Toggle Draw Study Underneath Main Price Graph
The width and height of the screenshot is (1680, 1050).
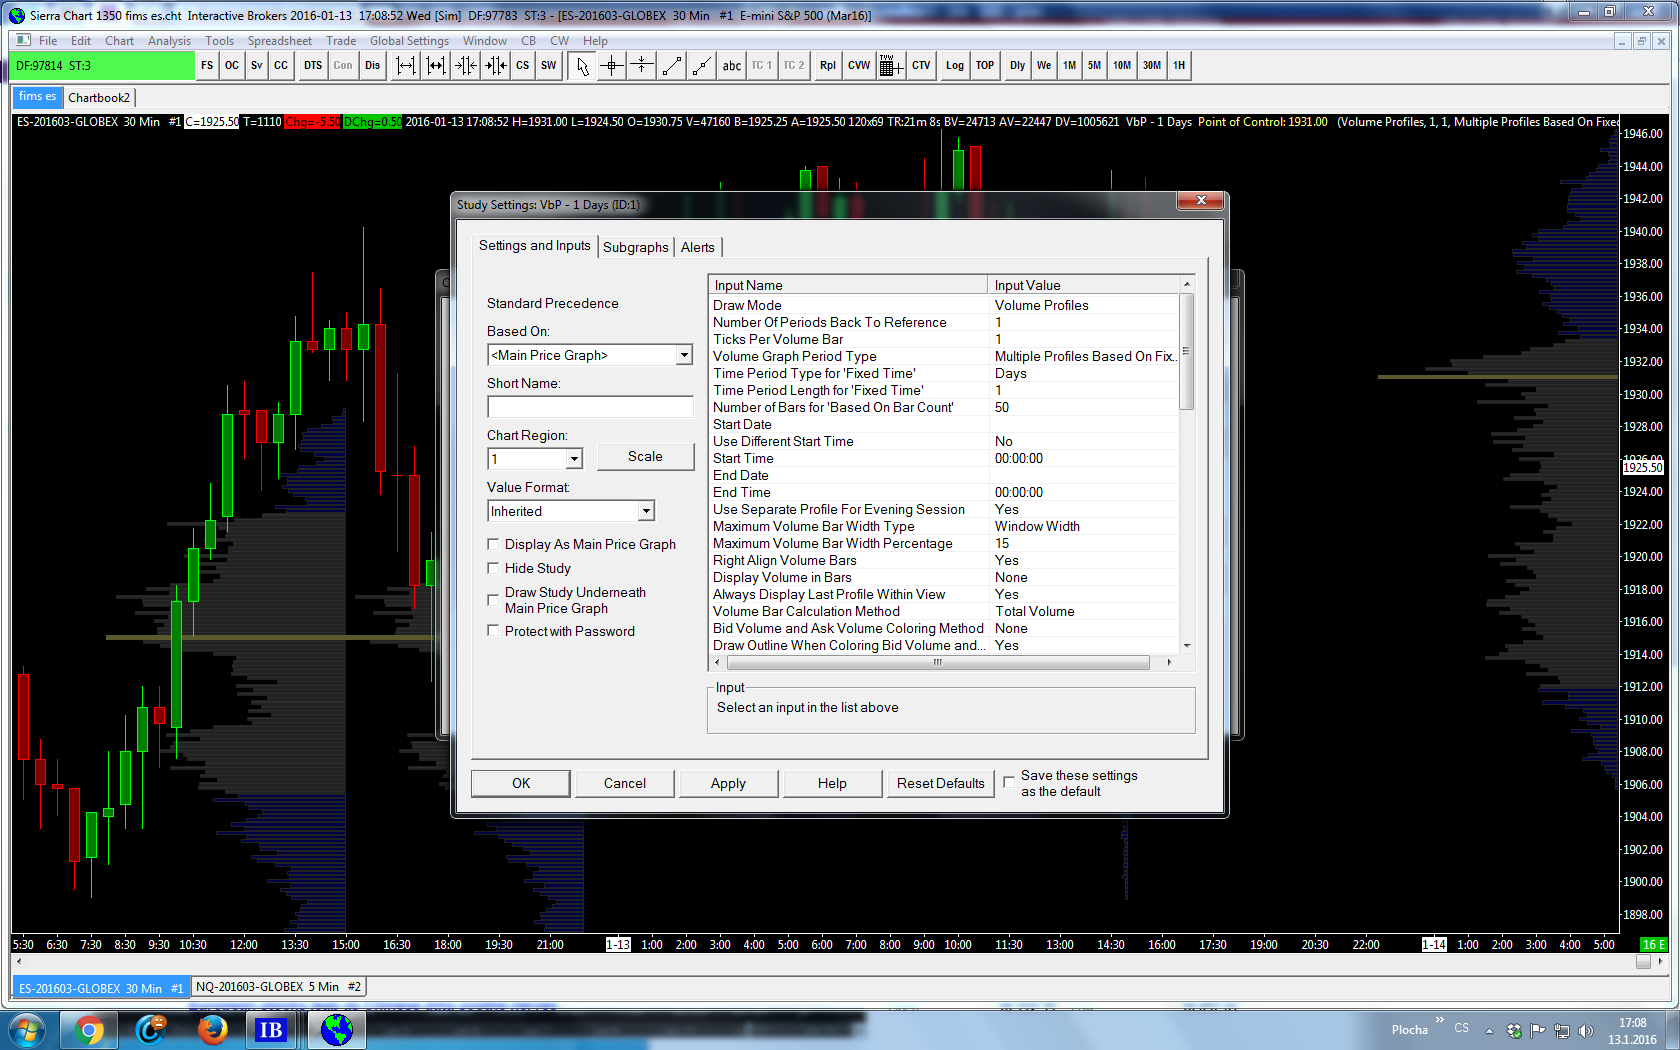[x=493, y=600]
